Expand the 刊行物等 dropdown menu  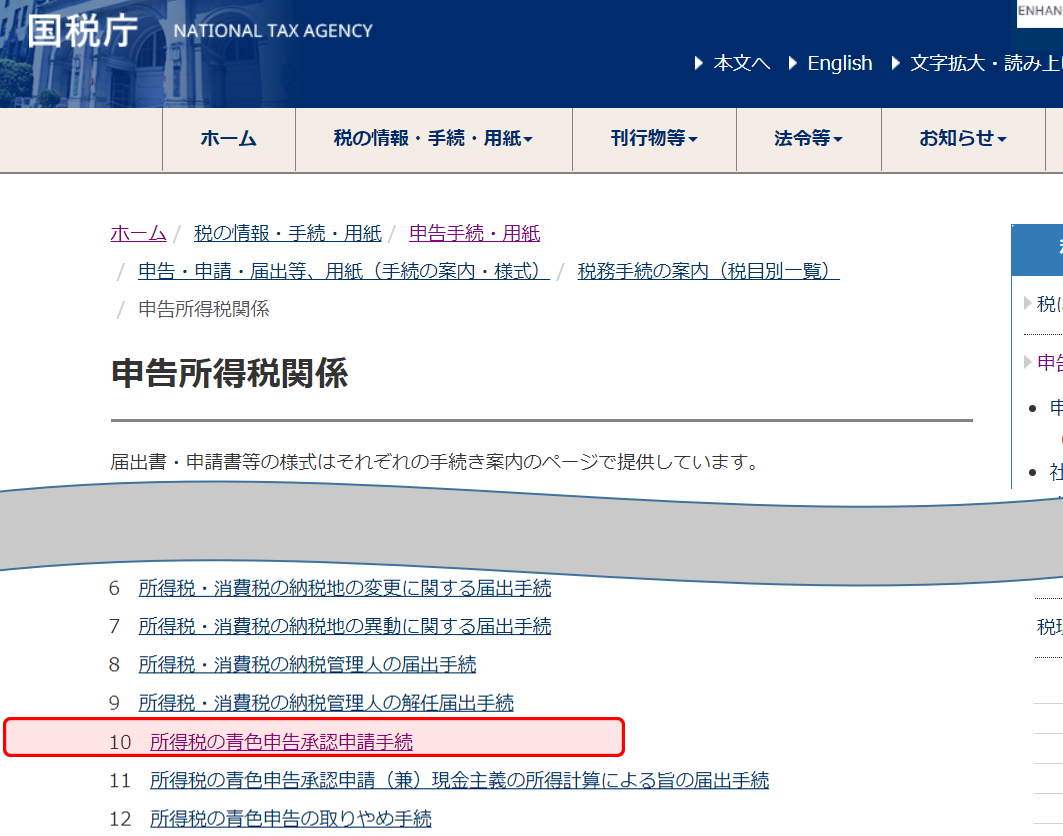[654, 139]
